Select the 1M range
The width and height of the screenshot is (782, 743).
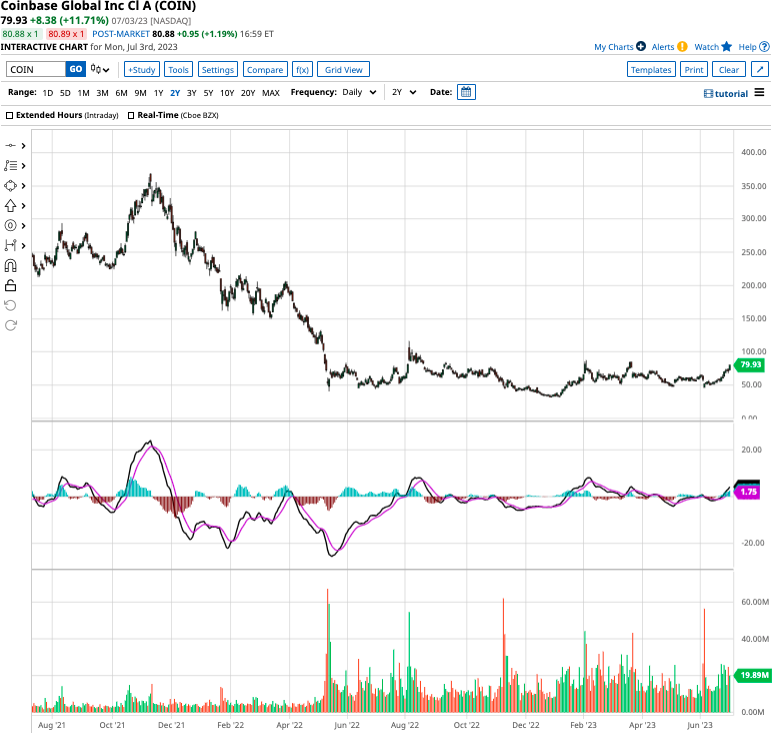tap(83, 93)
